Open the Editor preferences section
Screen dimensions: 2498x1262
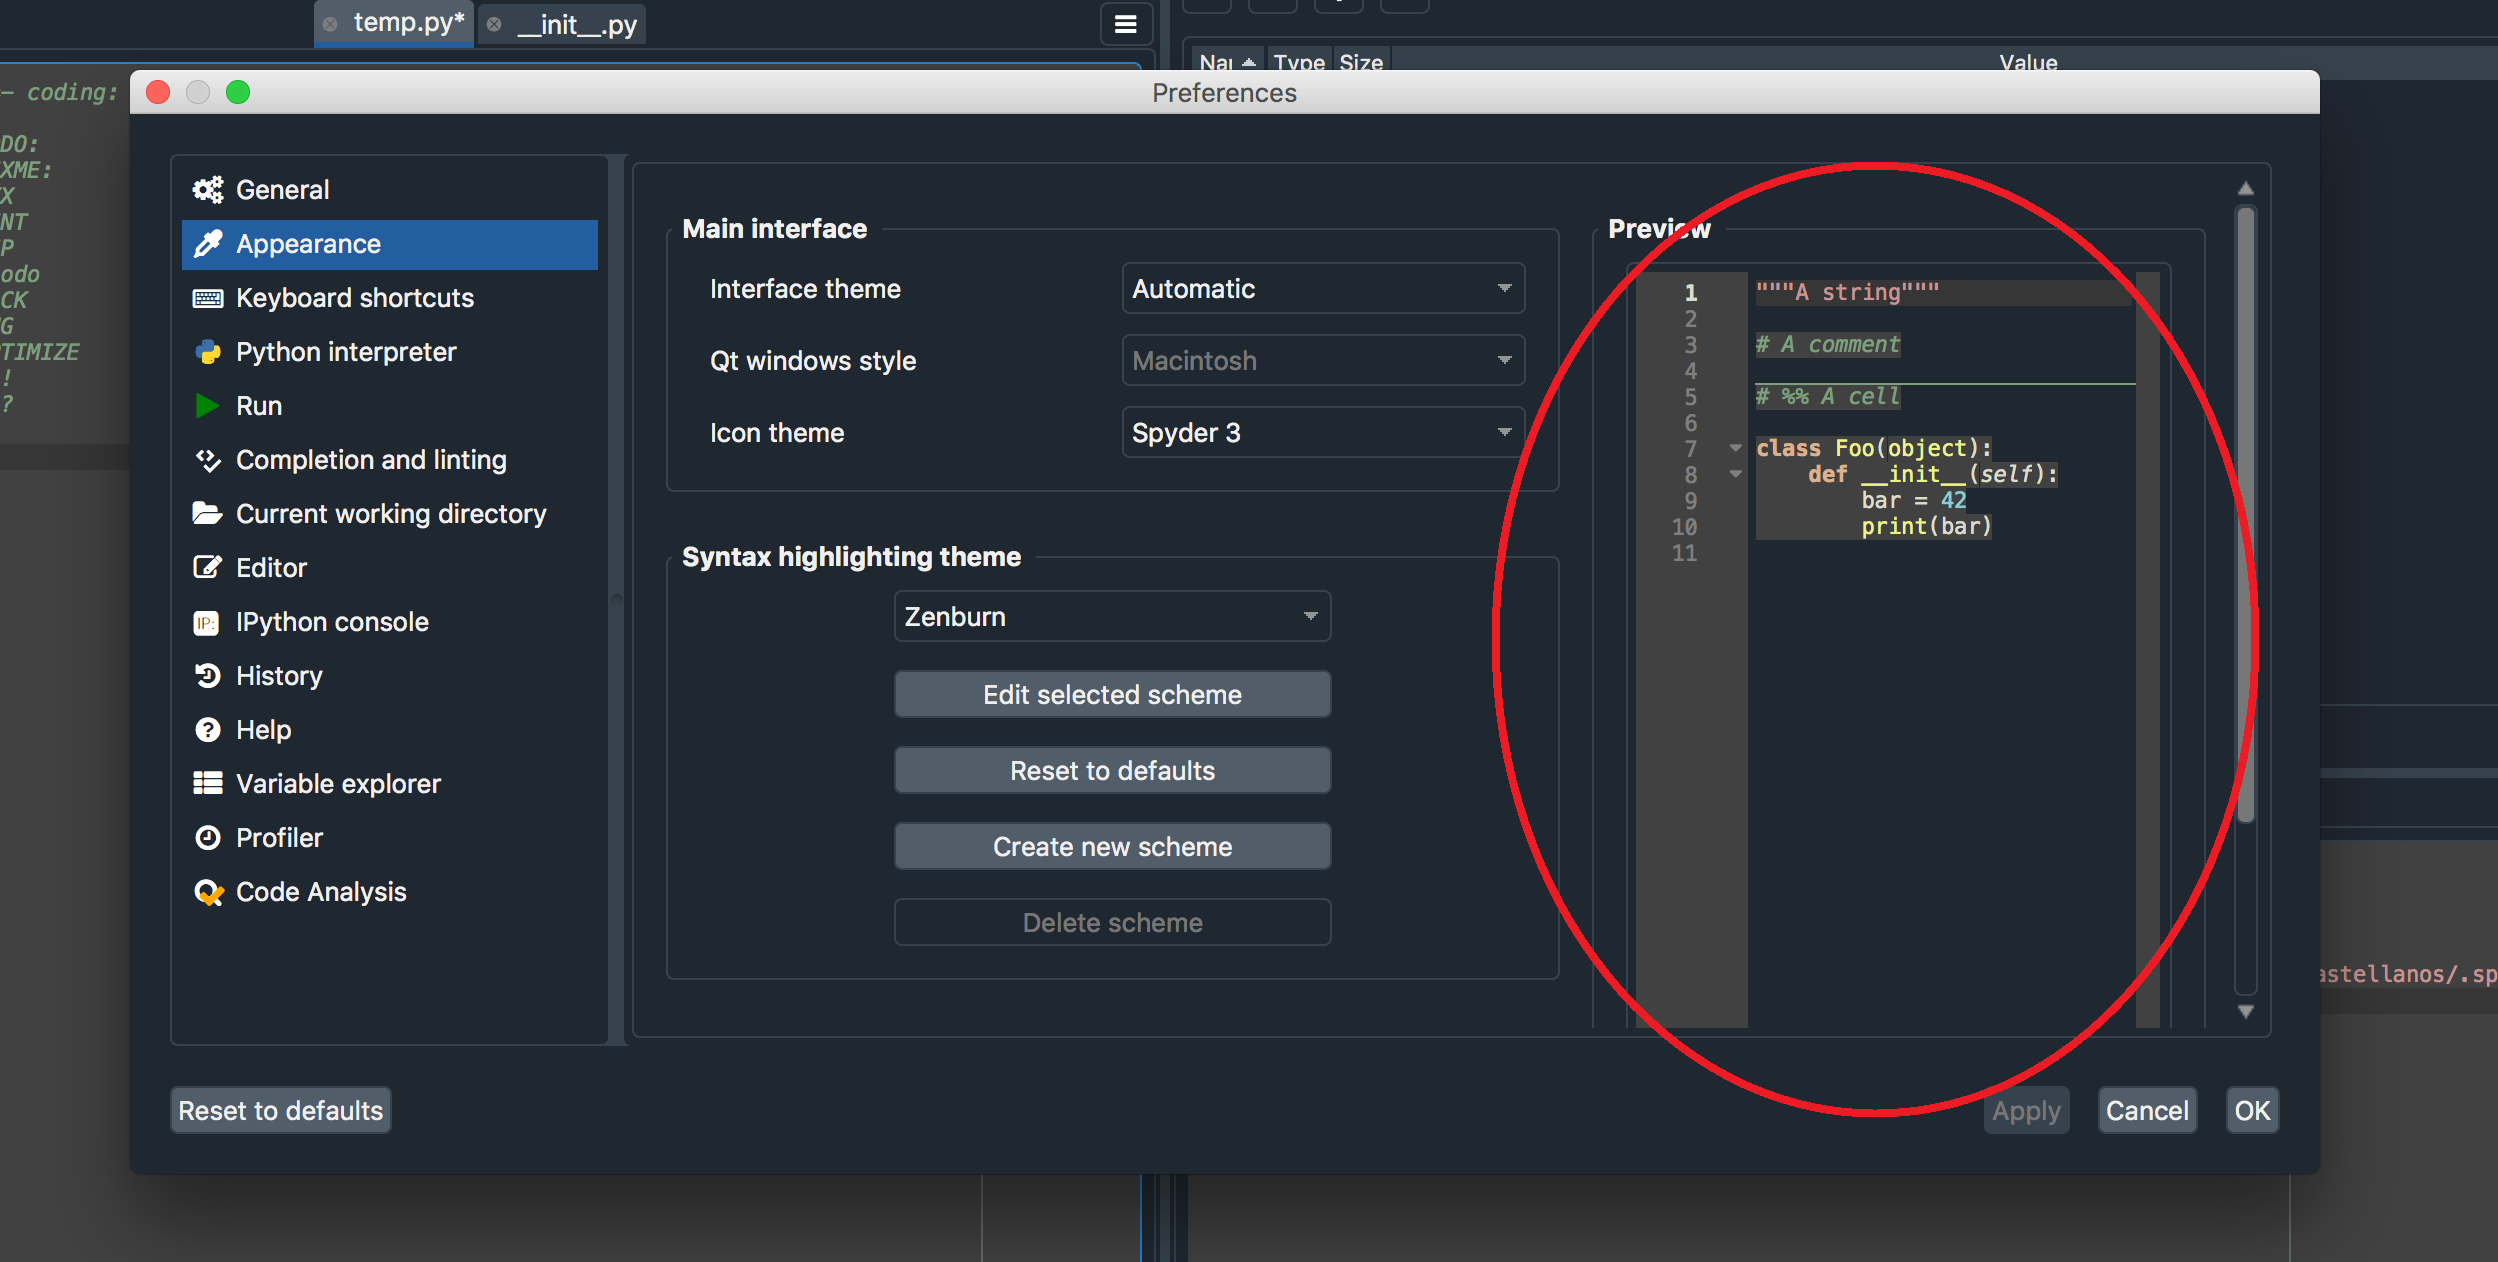coord(271,567)
